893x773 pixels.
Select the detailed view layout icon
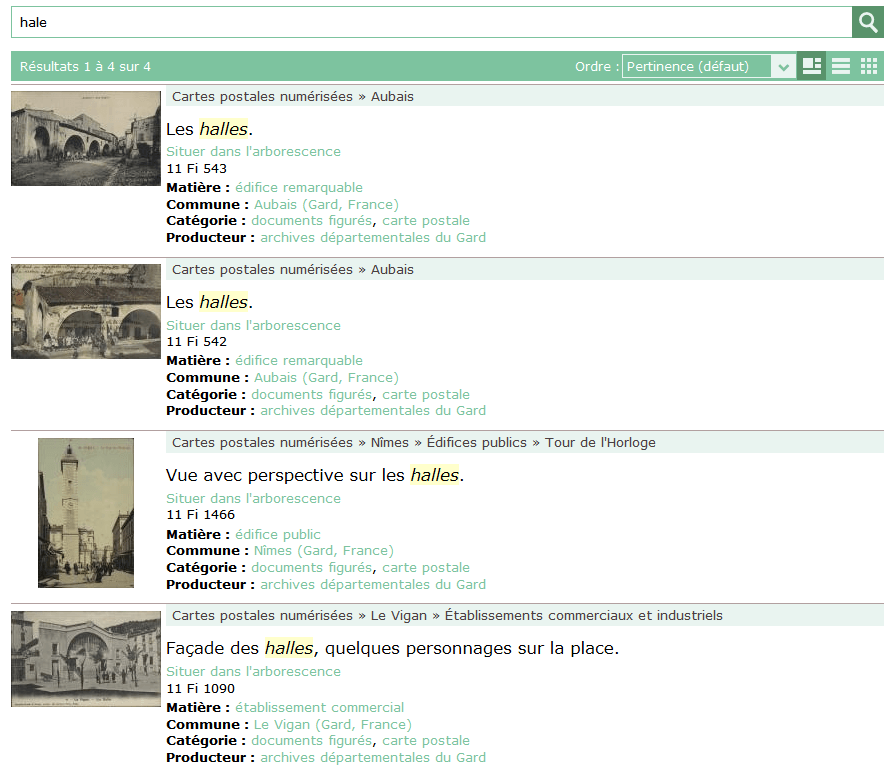812,66
